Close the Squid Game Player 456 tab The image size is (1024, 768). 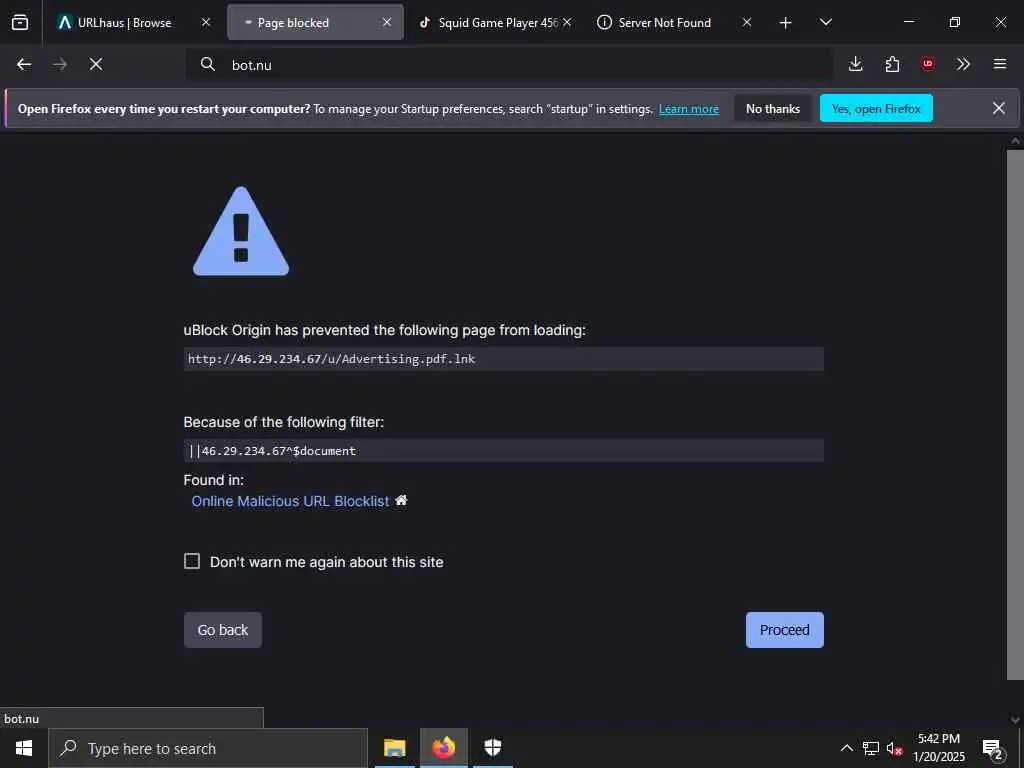[567, 22]
